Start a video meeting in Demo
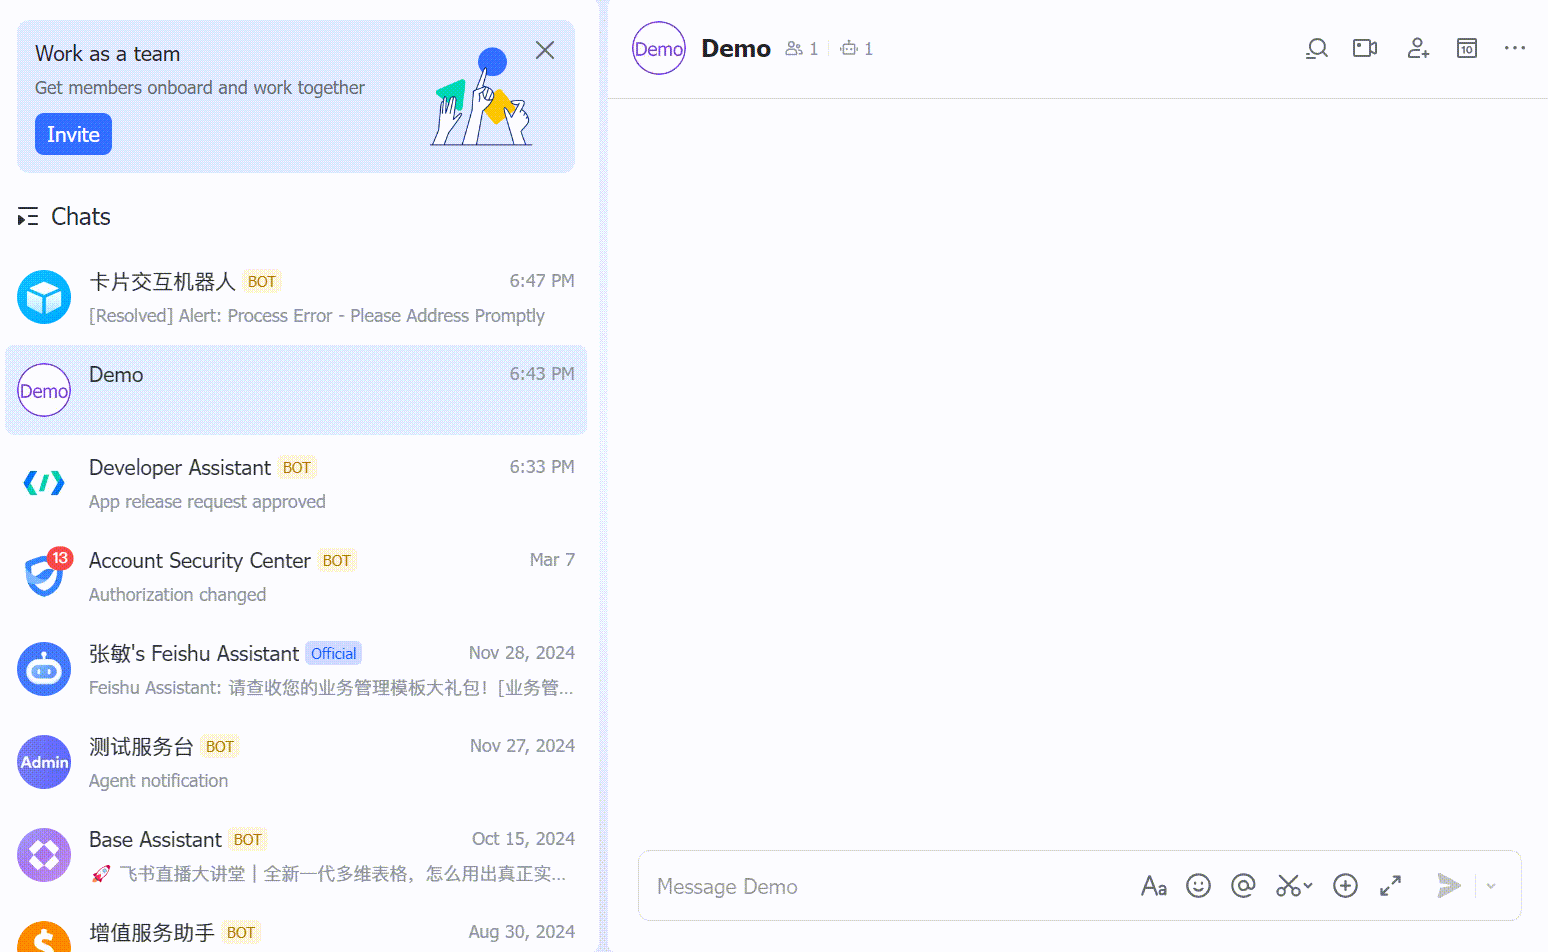 pyautogui.click(x=1365, y=48)
